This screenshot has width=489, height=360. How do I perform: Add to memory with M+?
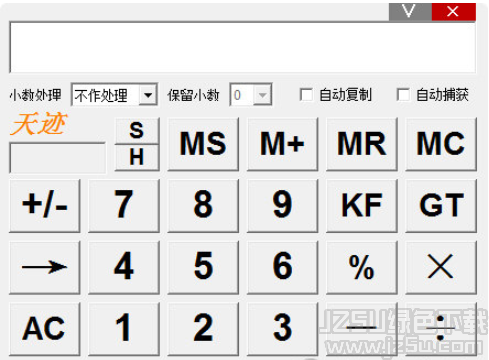[282, 144]
